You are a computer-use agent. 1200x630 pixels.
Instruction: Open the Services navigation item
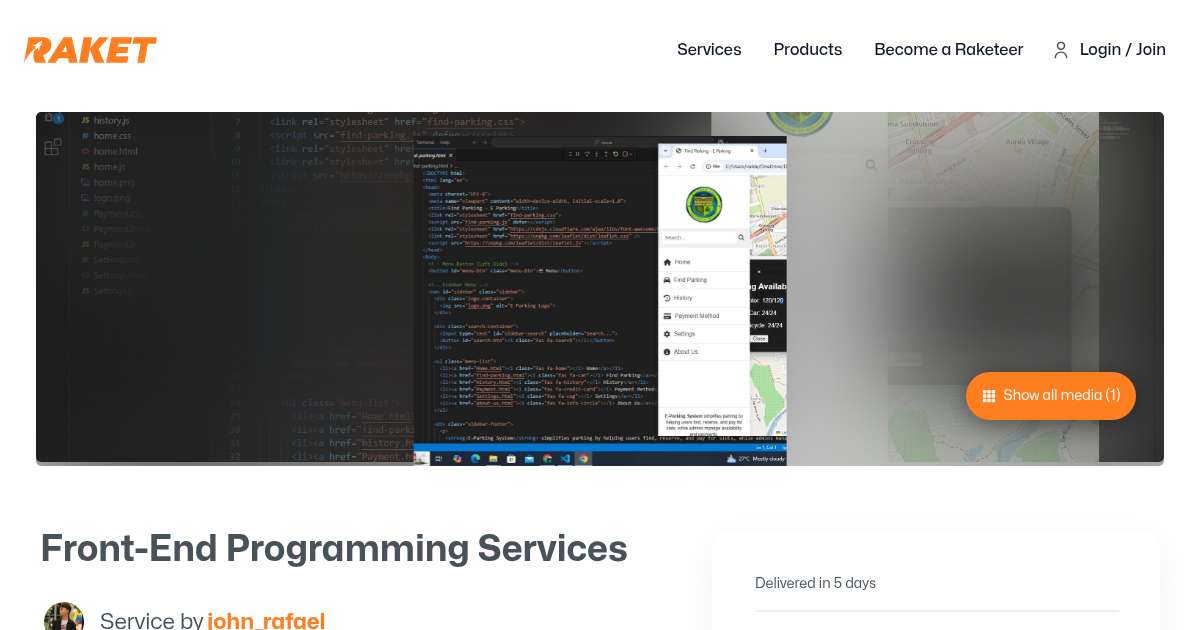pos(709,50)
